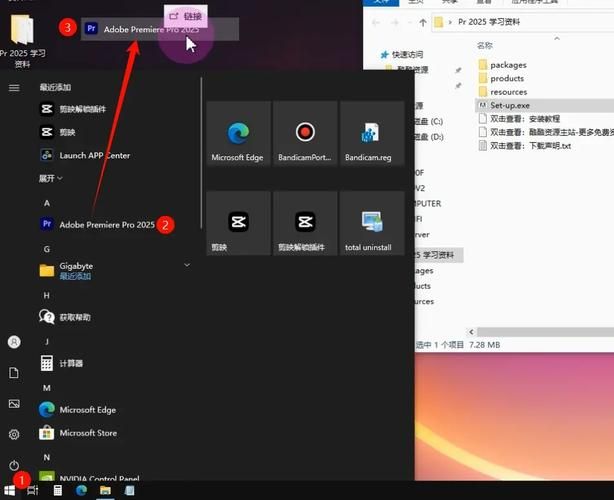Screen dimensions: 614x500
Task: Select Set-up.exe in Explorer
Action: point(504,105)
